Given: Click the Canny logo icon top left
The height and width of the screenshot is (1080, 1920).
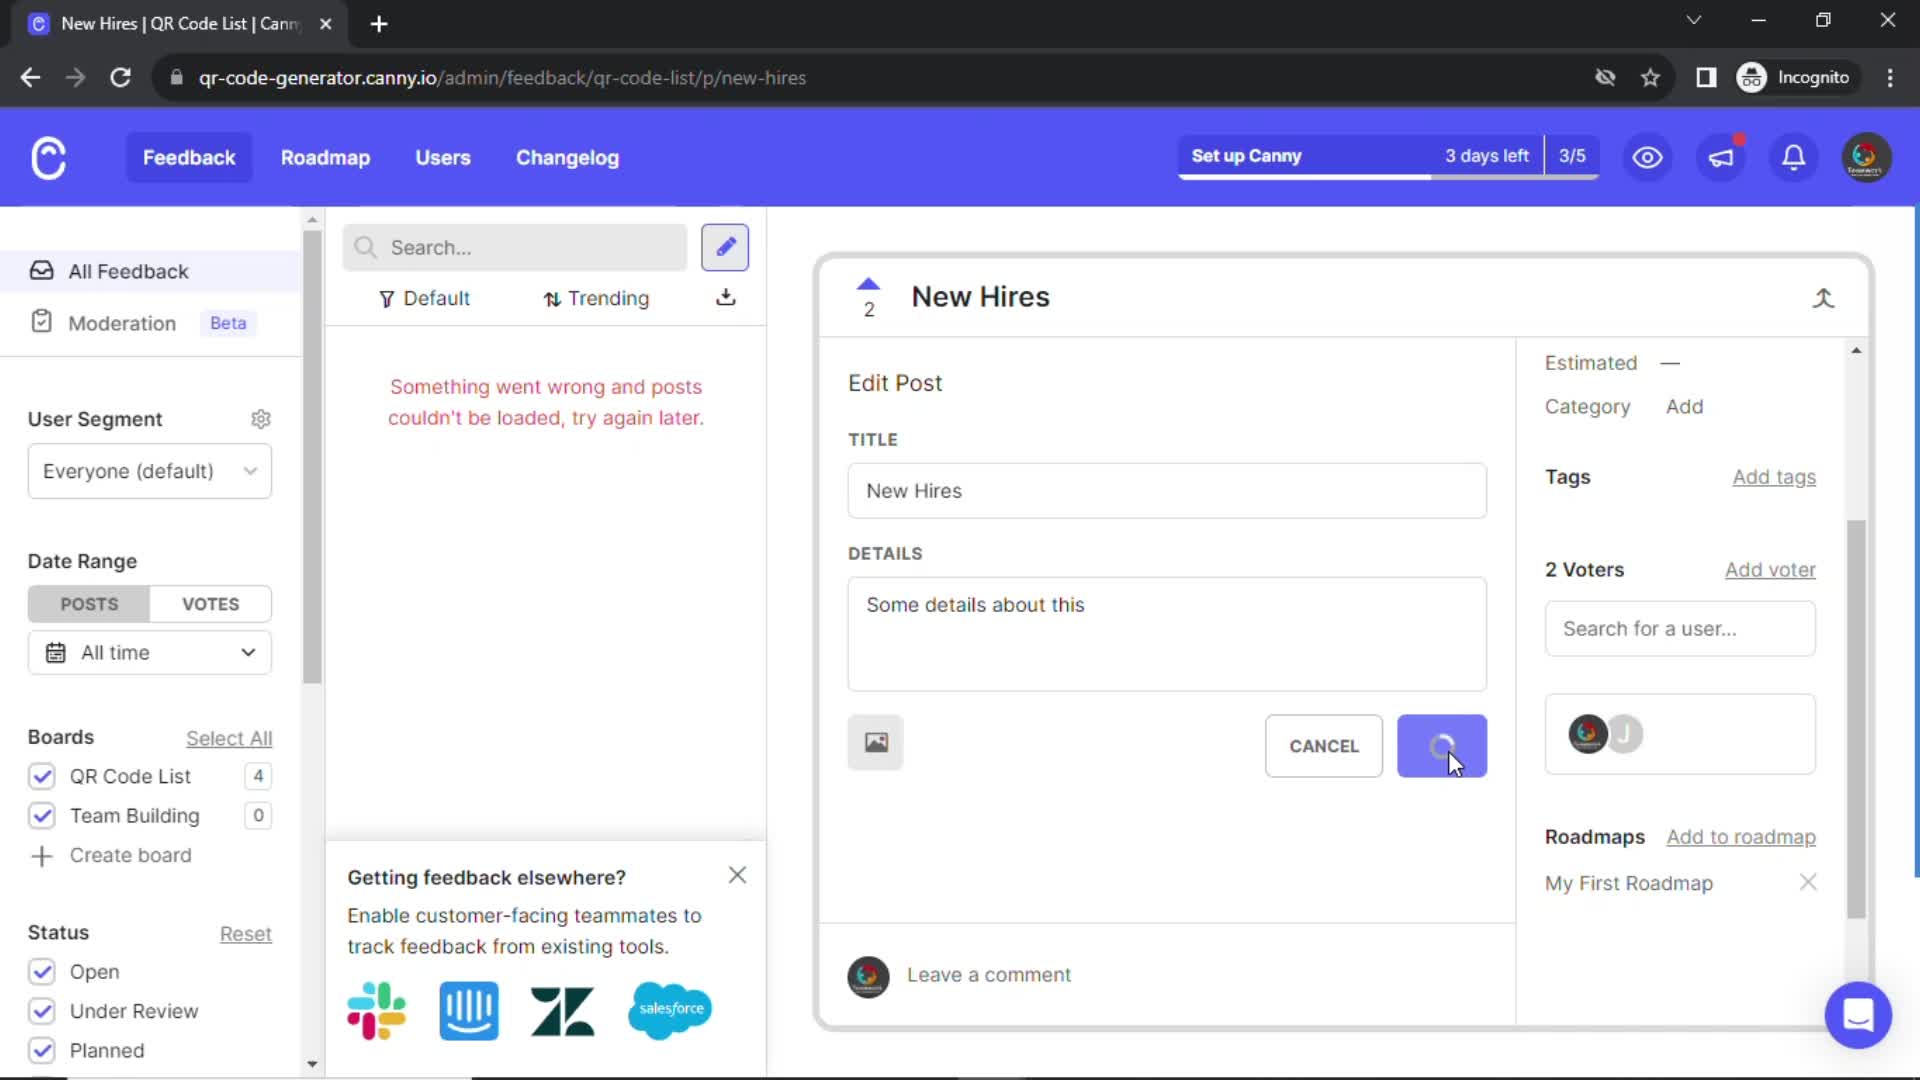Looking at the screenshot, I should 49,157.
